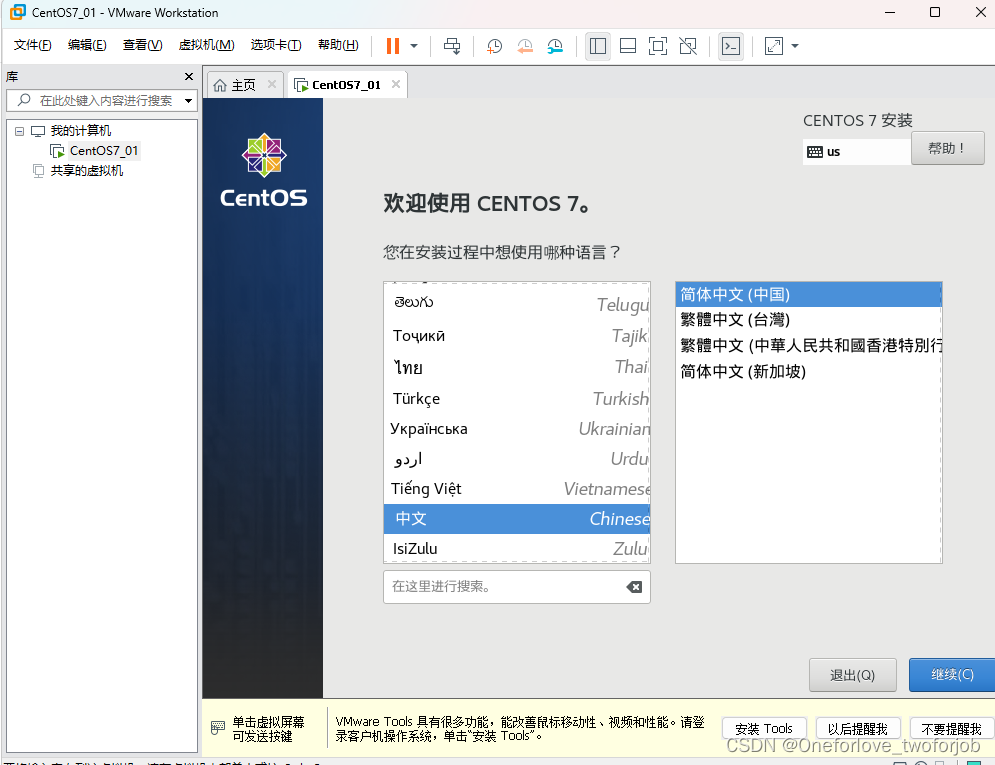Select Telugu in the language list
The image size is (995, 765).
517,303
